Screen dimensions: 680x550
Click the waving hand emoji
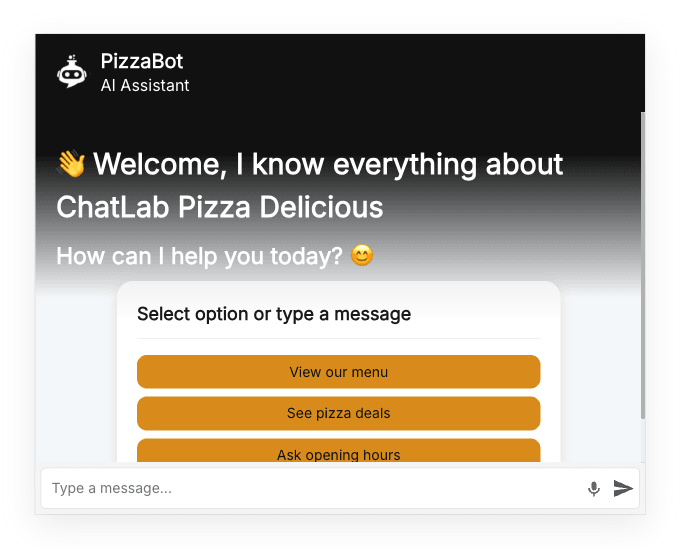[71, 163]
